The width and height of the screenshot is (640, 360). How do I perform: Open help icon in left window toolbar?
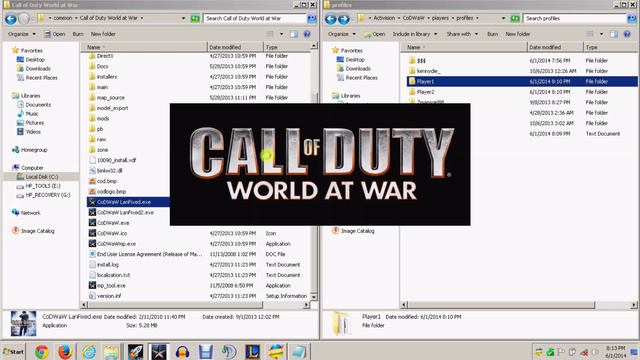coord(307,34)
